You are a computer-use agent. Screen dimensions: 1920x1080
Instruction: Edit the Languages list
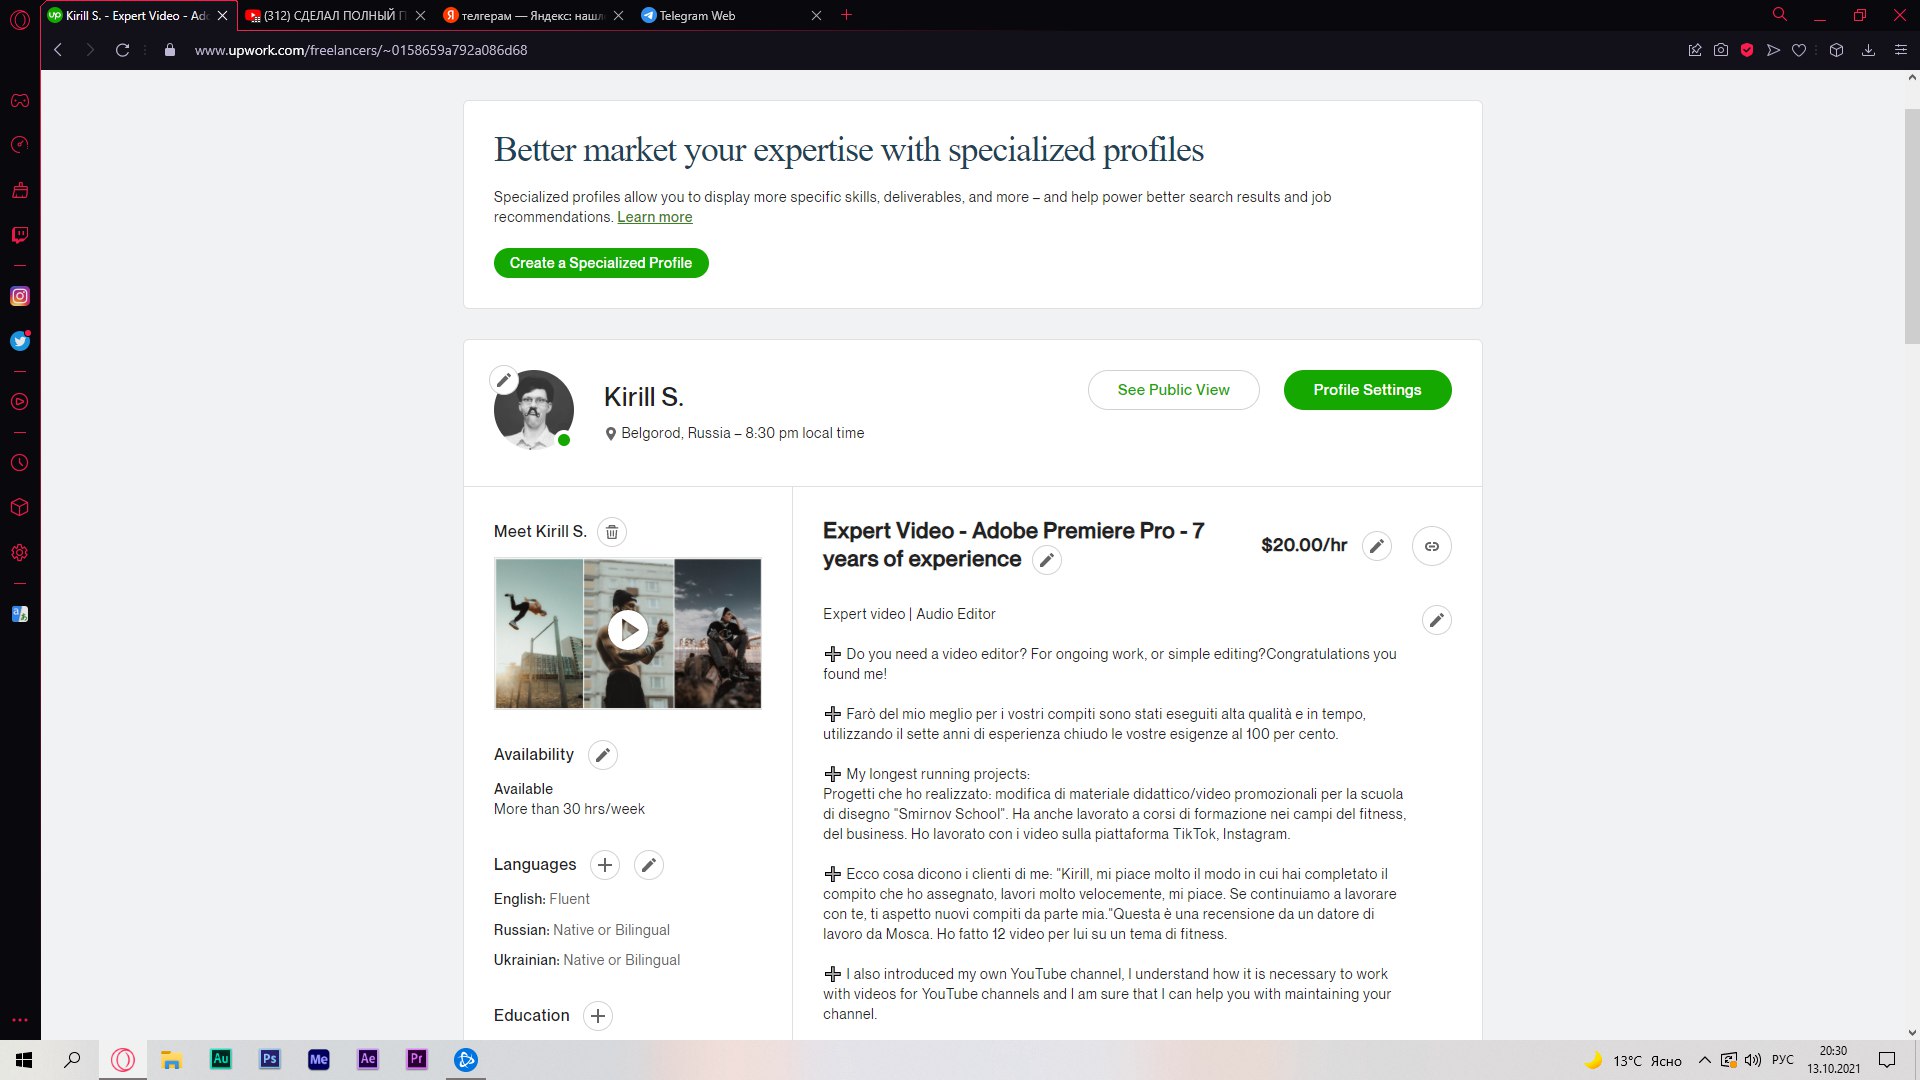649,865
